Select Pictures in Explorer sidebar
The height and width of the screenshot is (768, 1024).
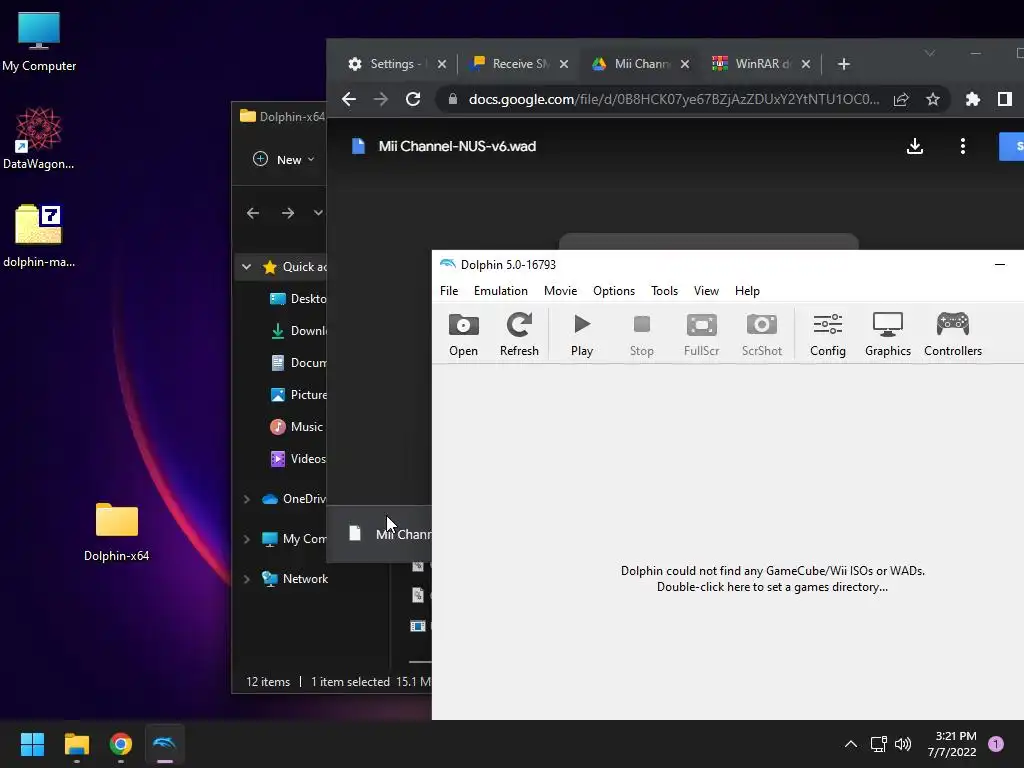tap(298, 394)
